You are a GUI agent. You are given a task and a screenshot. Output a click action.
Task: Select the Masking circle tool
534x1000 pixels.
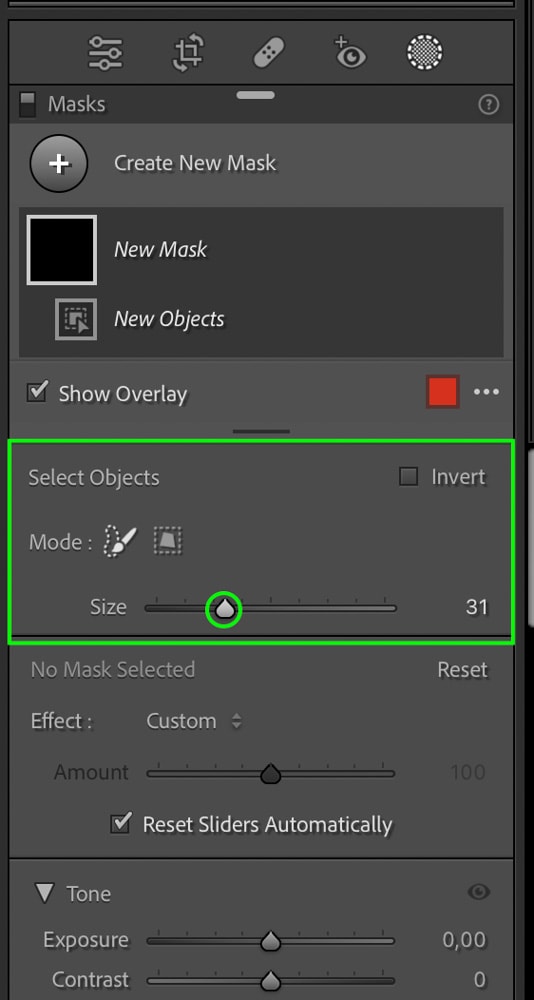(425, 52)
